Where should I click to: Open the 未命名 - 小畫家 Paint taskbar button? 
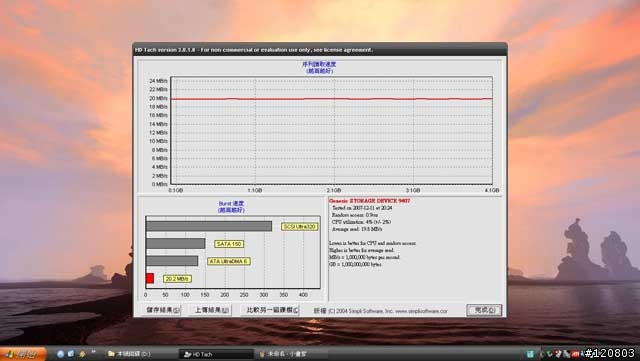point(292,354)
